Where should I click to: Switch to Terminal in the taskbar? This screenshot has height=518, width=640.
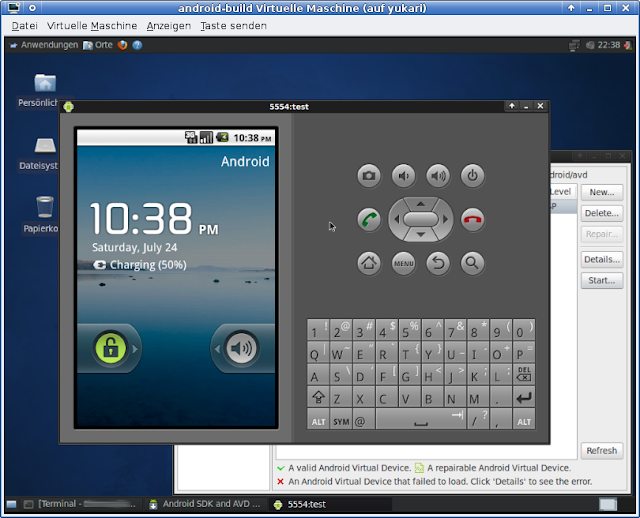(x=80, y=504)
